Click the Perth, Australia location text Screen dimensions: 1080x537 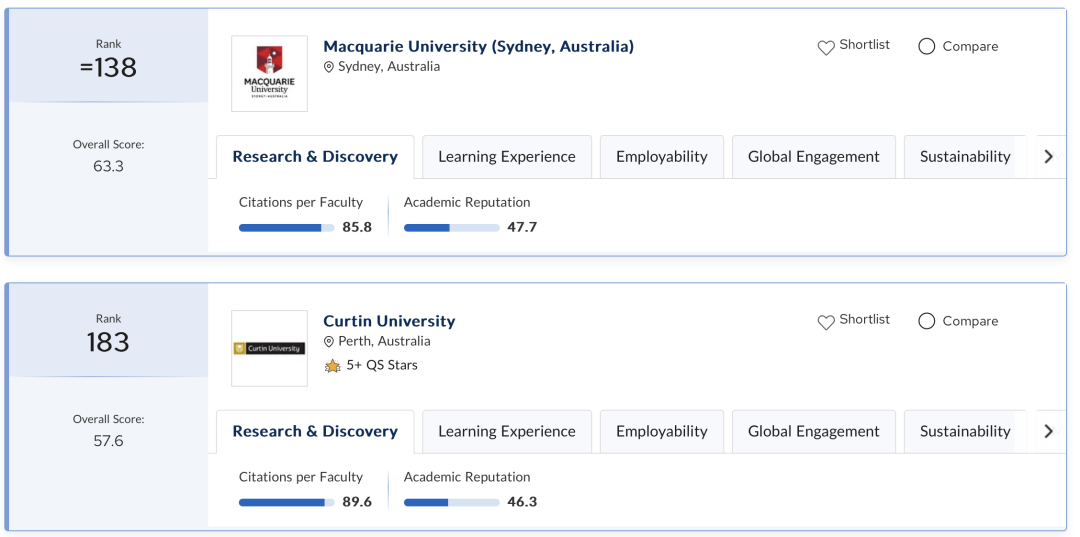(384, 341)
